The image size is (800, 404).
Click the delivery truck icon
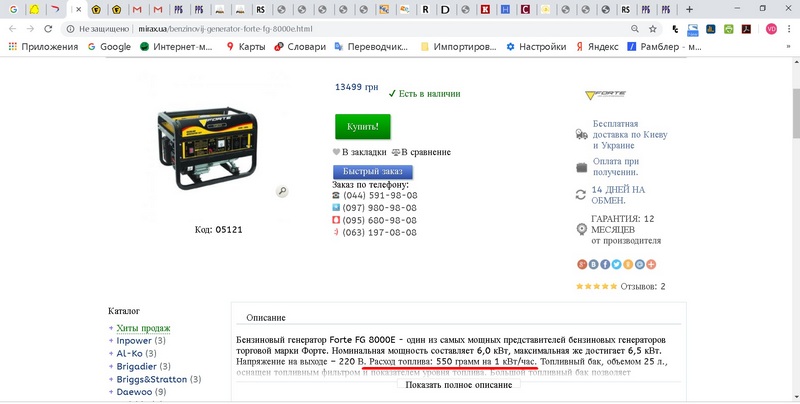point(582,134)
